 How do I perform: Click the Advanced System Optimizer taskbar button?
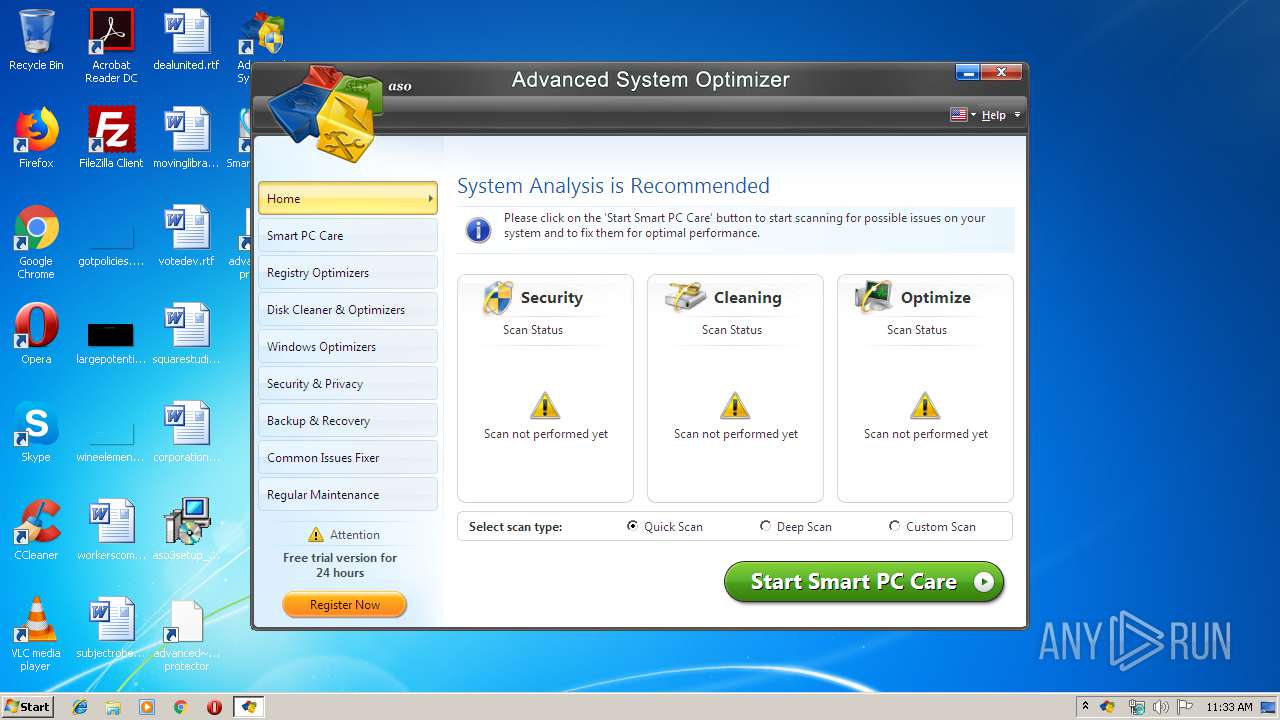coord(249,707)
